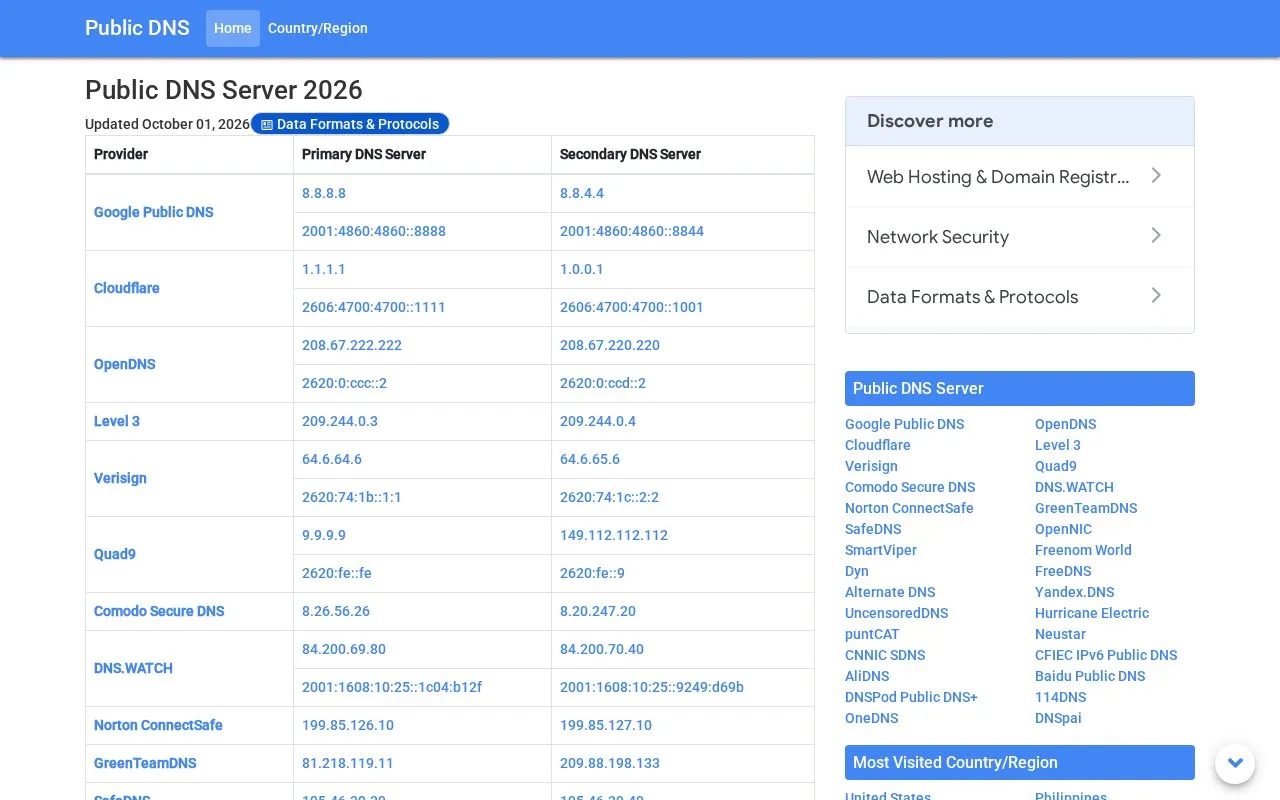Open the Country/Region tab
The width and height of the screenshot is (1280, 800).
(318, 28)
